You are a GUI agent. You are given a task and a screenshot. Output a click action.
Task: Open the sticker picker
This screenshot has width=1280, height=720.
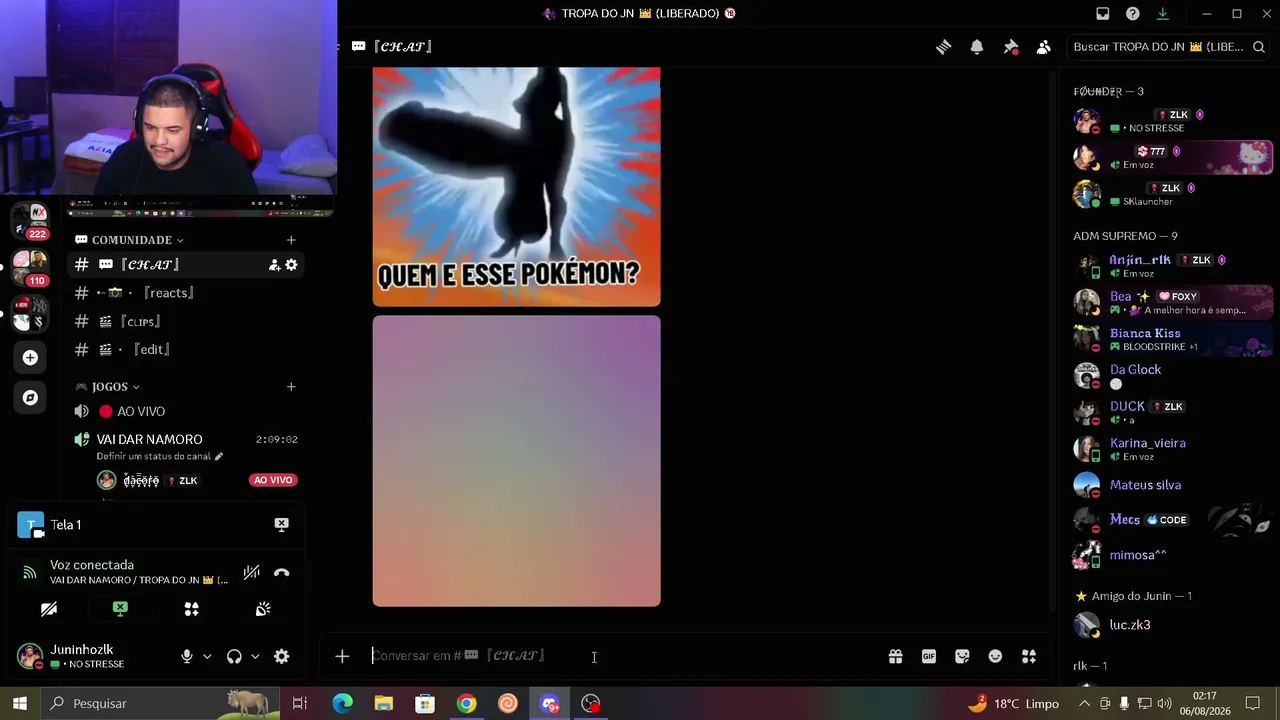click(962, 657)
